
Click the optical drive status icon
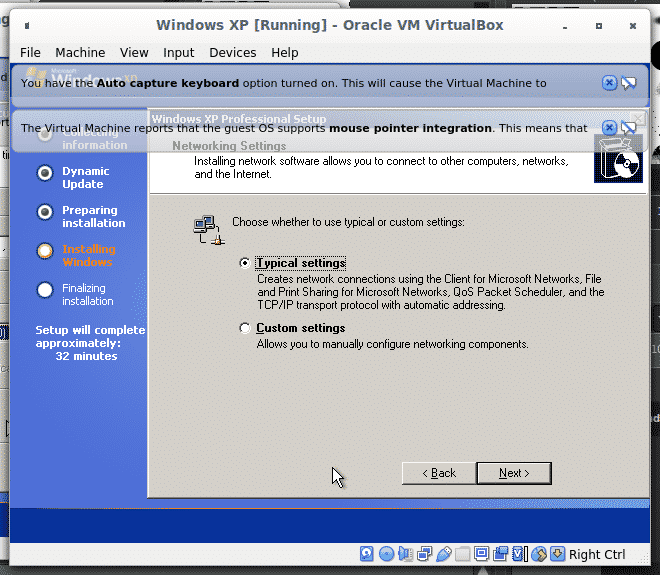click(386, 554)
